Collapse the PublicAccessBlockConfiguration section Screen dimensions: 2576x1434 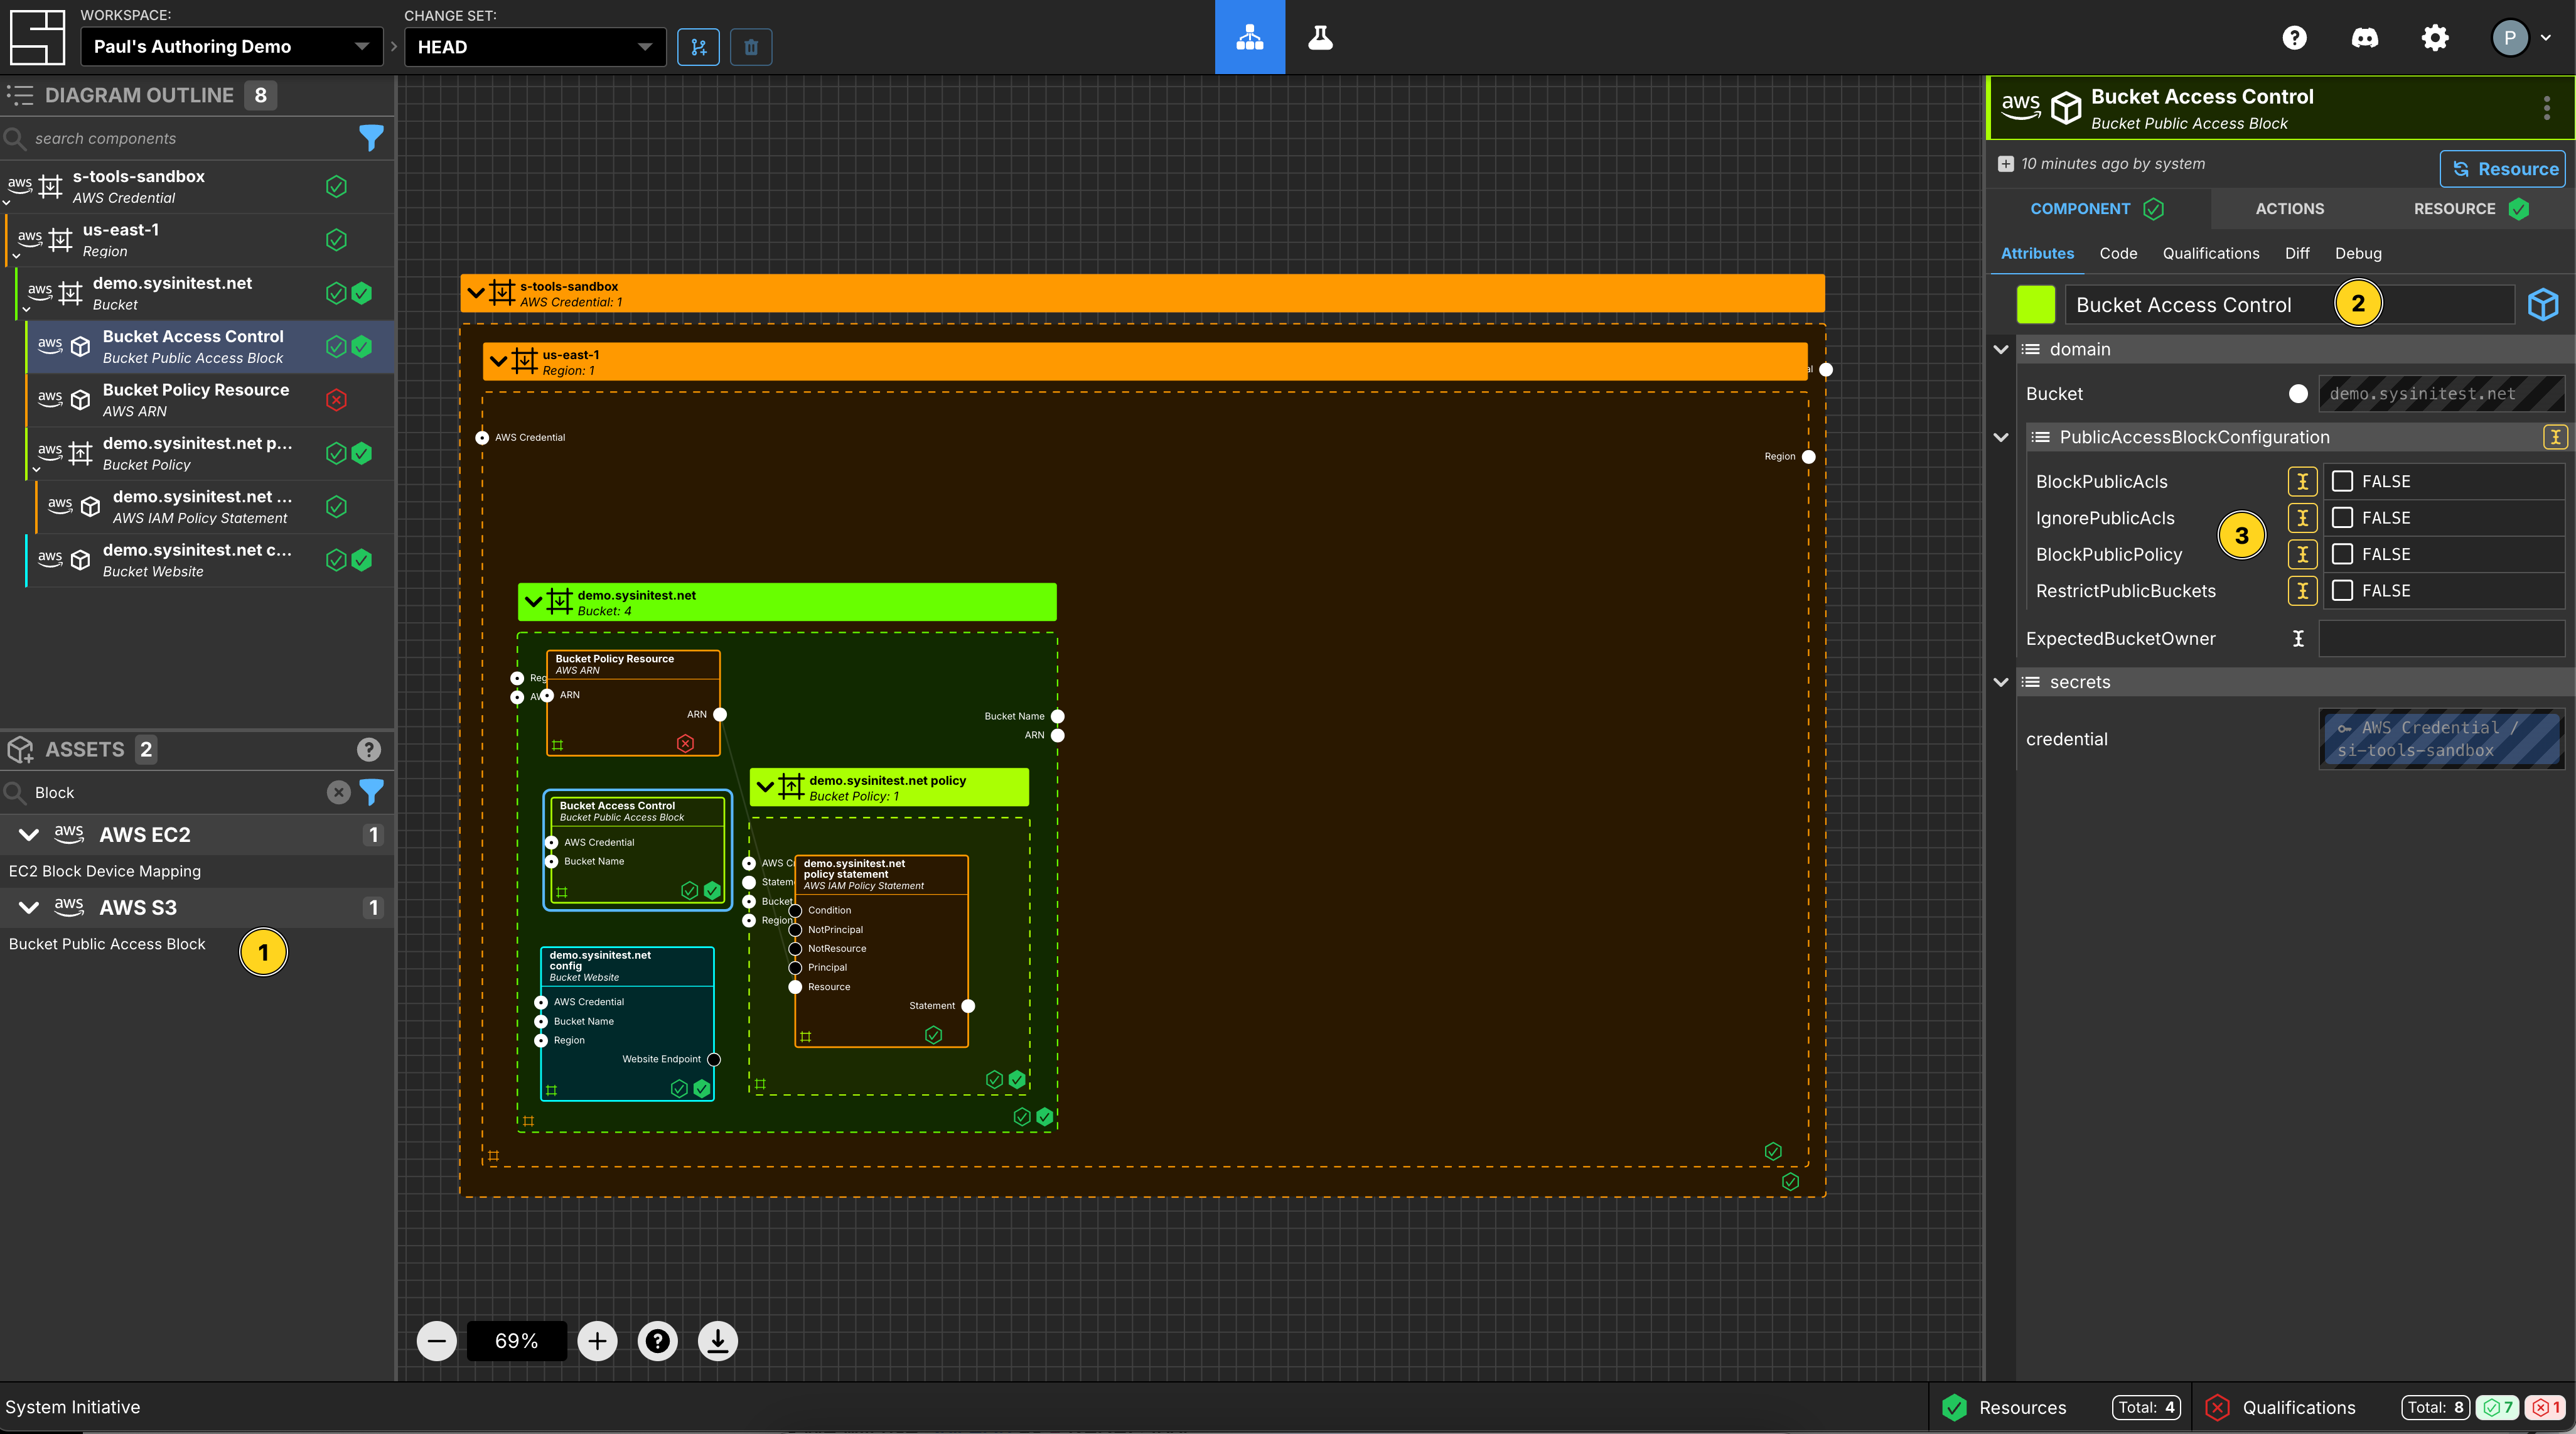(2001, 437)
